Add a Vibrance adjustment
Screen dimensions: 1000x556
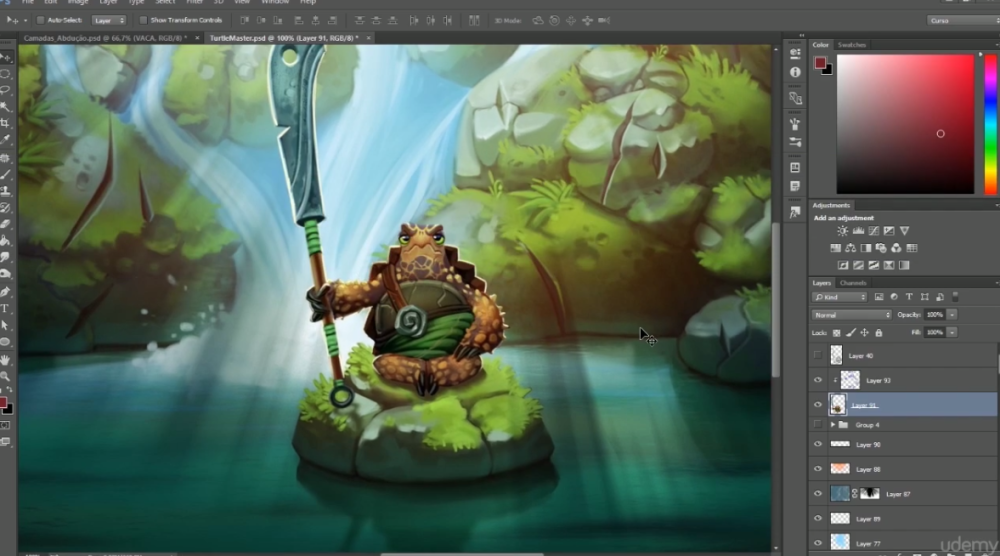904,231
